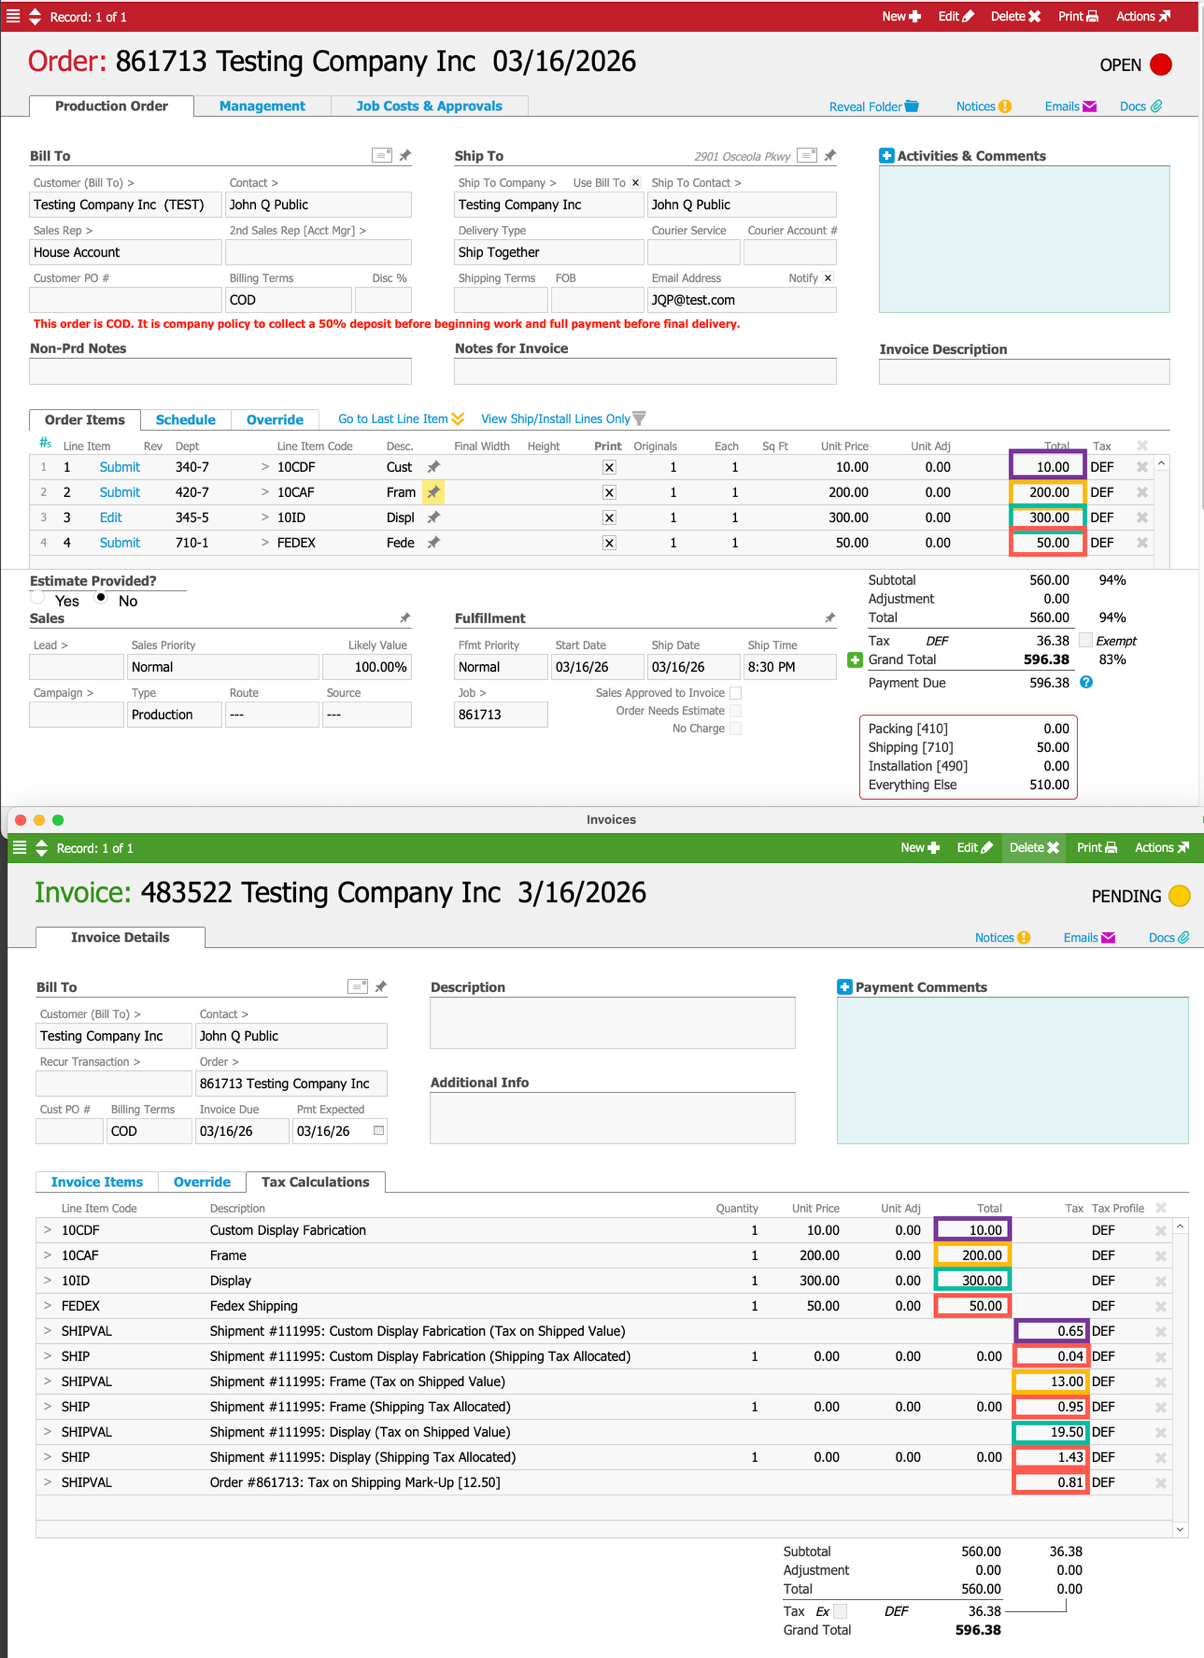Toggle Print checkbox for 10CDF line
1204x1658 pixels.
[609, 468]
